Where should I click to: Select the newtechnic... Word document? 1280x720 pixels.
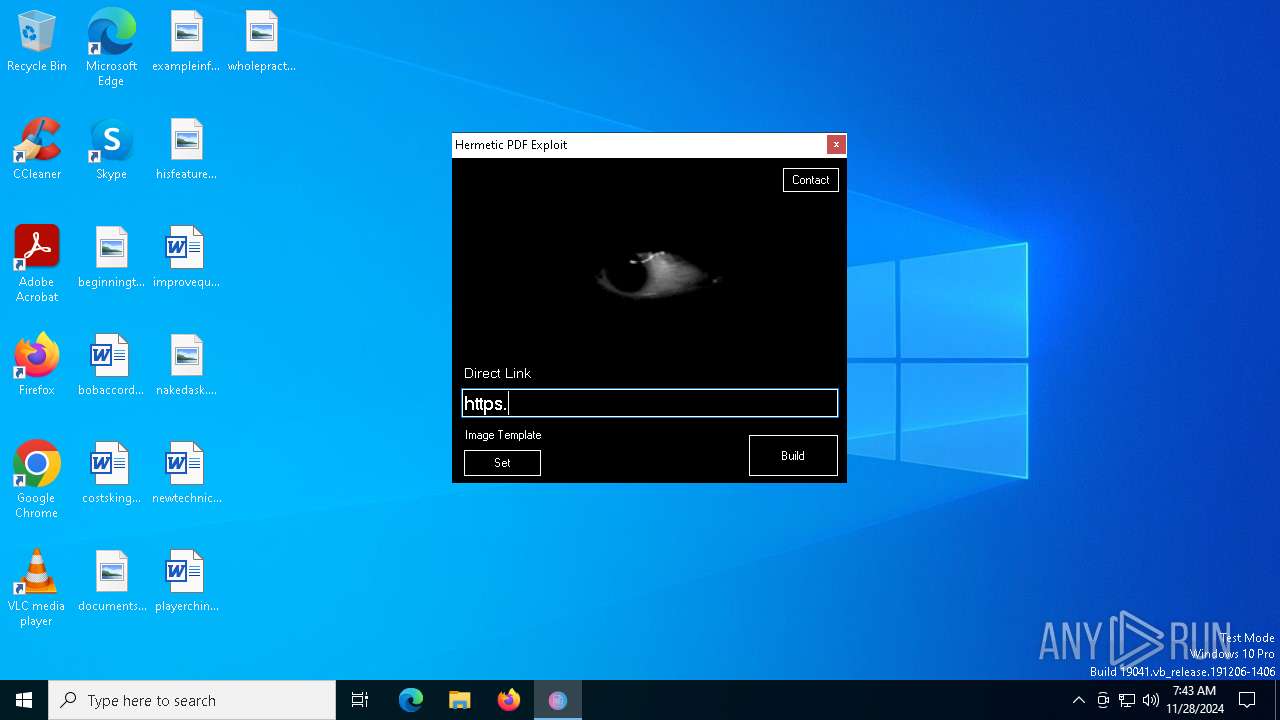coord(186,474)
